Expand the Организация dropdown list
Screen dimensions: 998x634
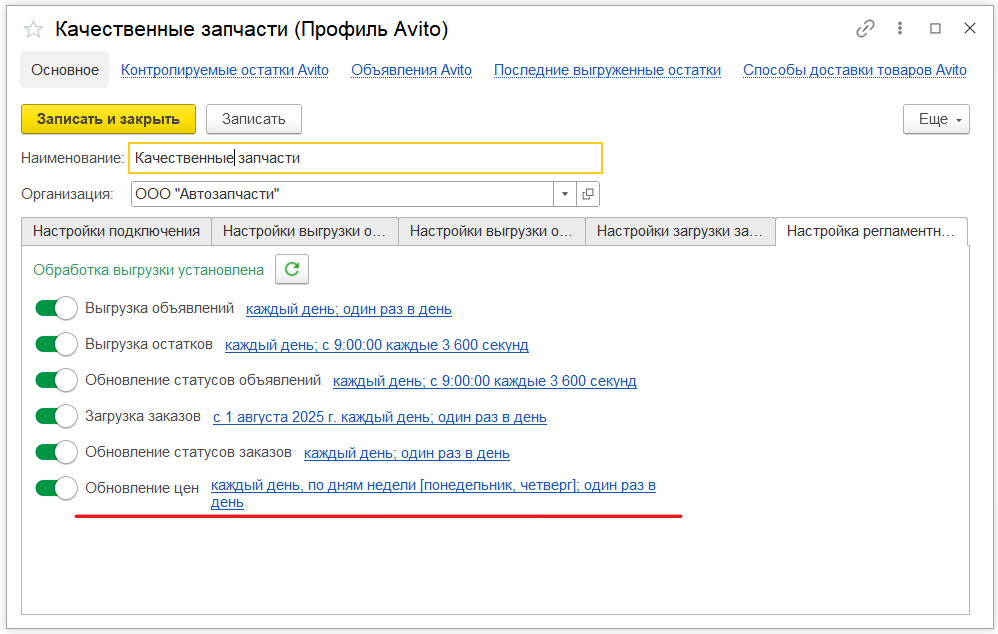564,194
